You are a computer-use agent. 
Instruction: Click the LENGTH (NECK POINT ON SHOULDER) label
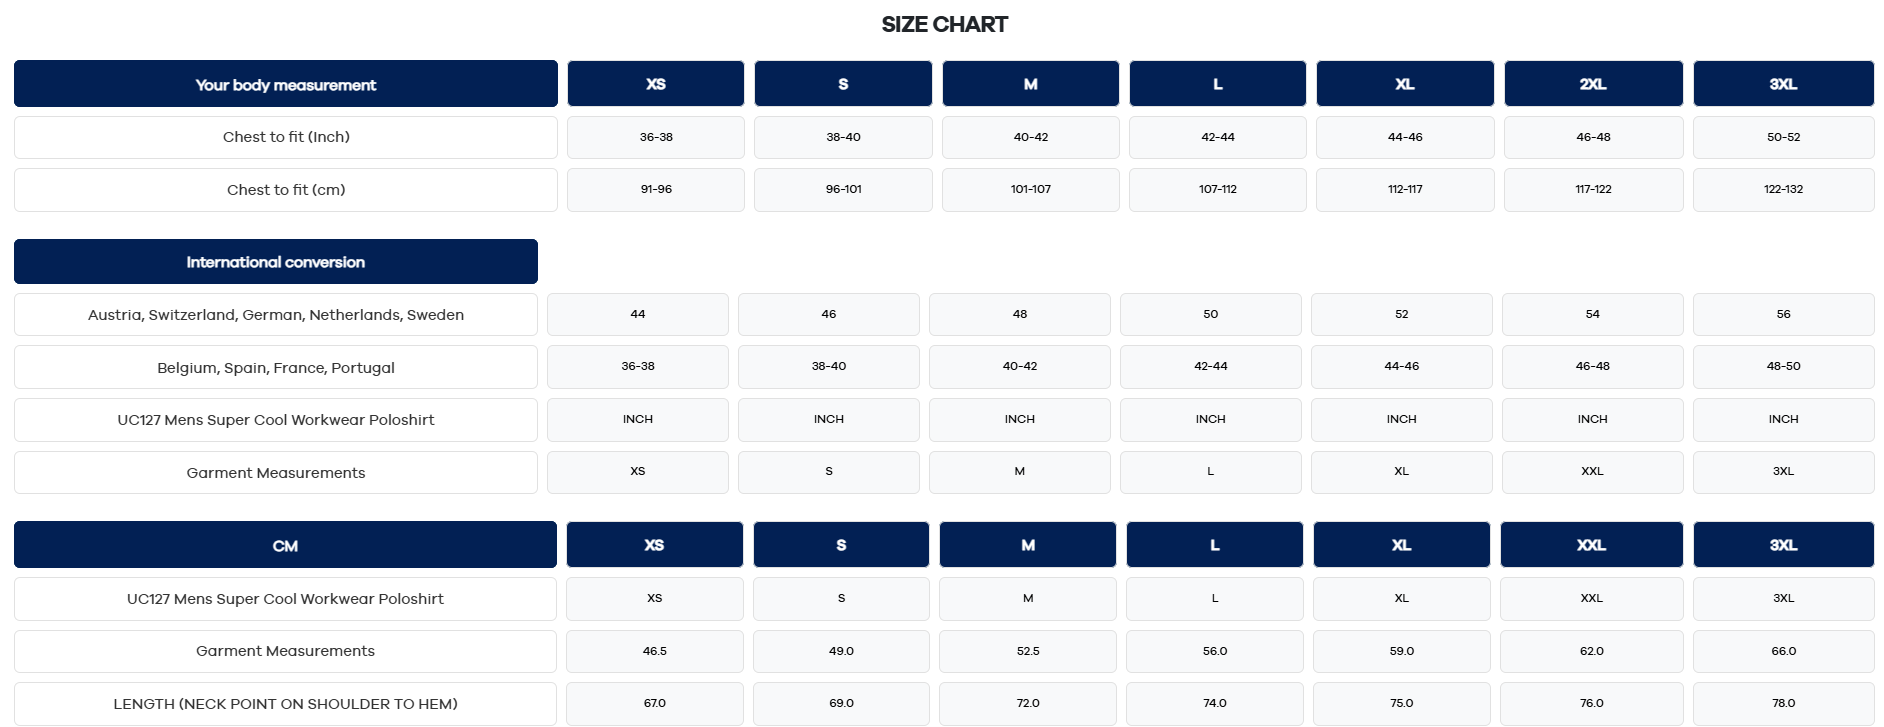pyautogui.click(x=285, y=704)
